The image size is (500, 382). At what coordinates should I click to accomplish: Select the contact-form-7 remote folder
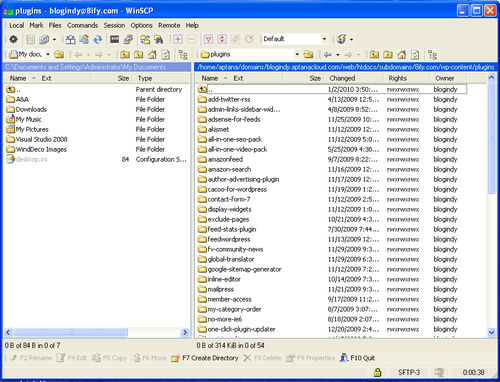(224, 199)
